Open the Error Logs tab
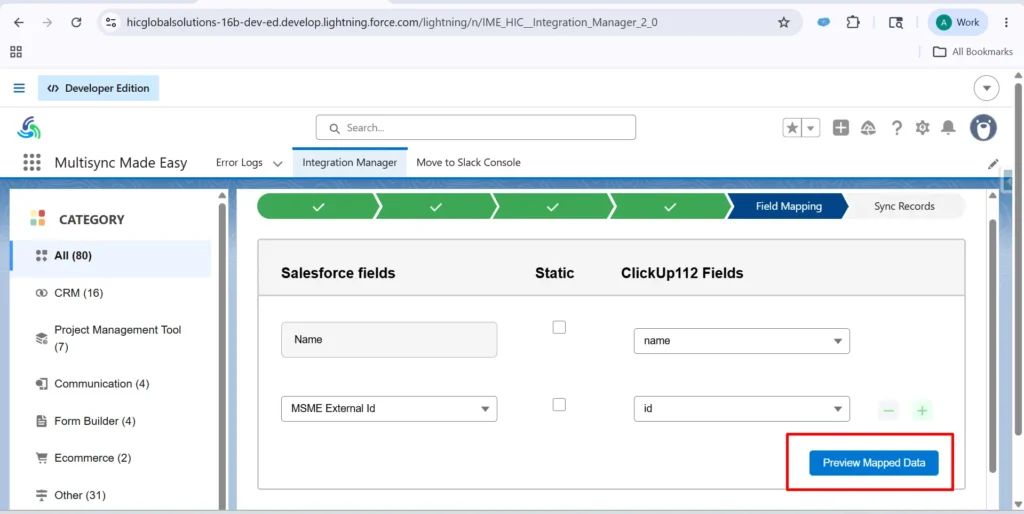The height and width of the screenshot is (514, 1024). (239, 163)
